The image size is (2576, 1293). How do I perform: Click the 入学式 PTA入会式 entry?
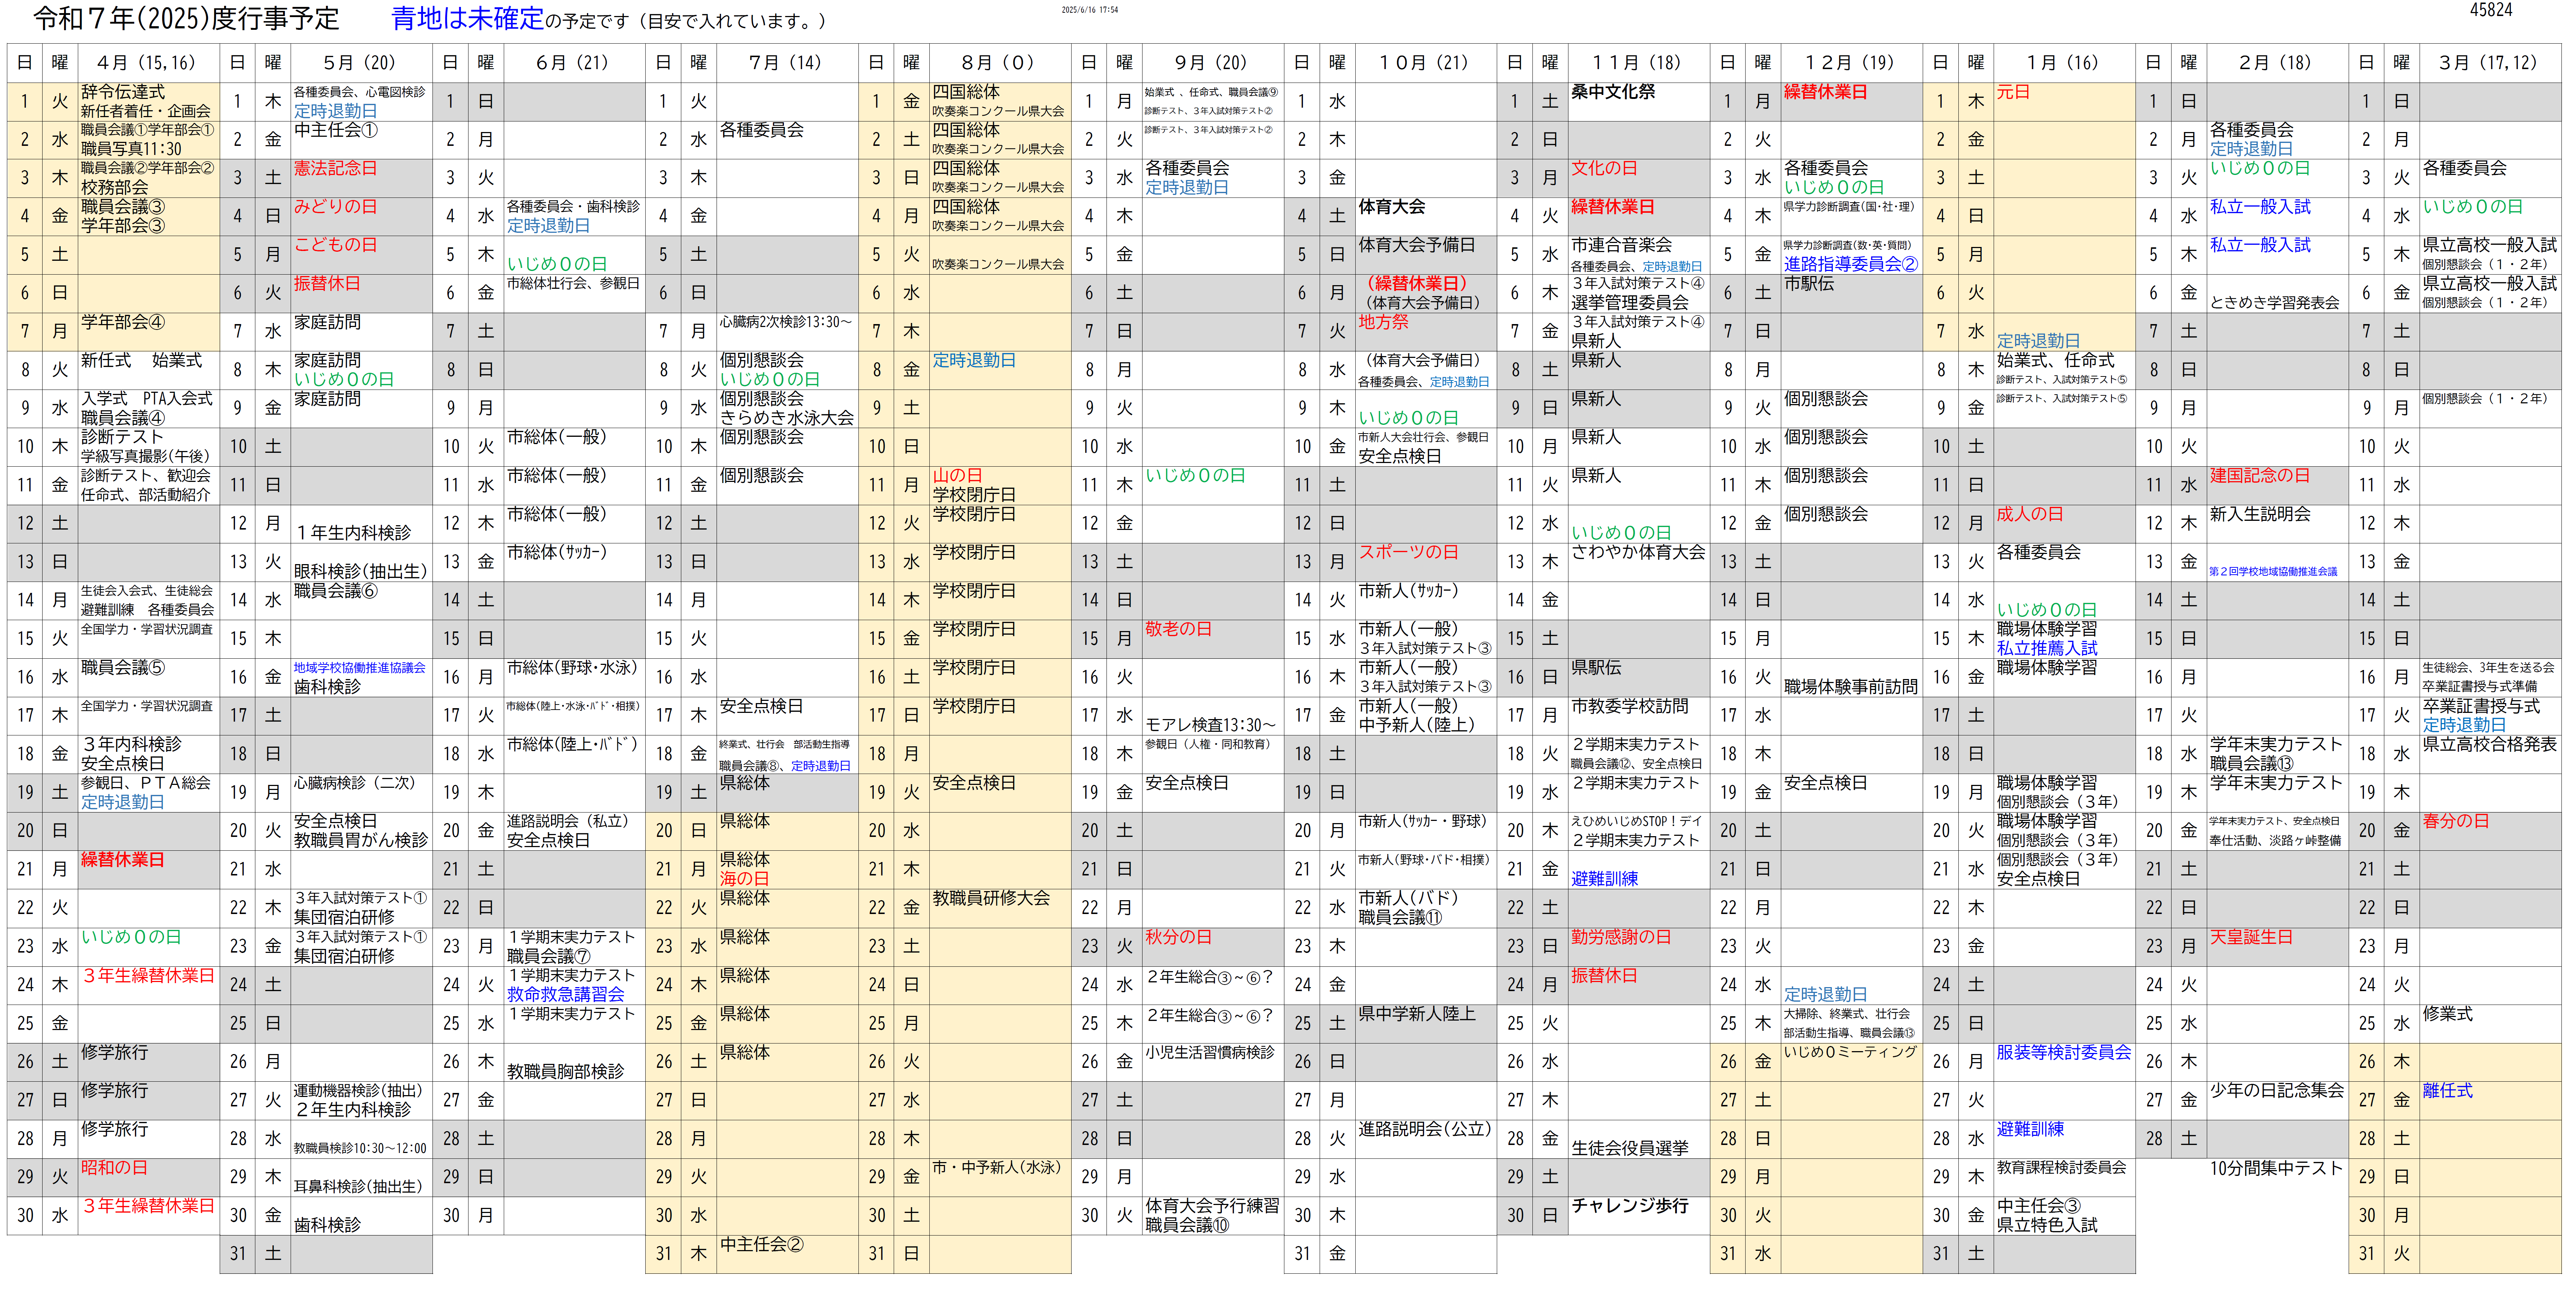tap(147, 399)
